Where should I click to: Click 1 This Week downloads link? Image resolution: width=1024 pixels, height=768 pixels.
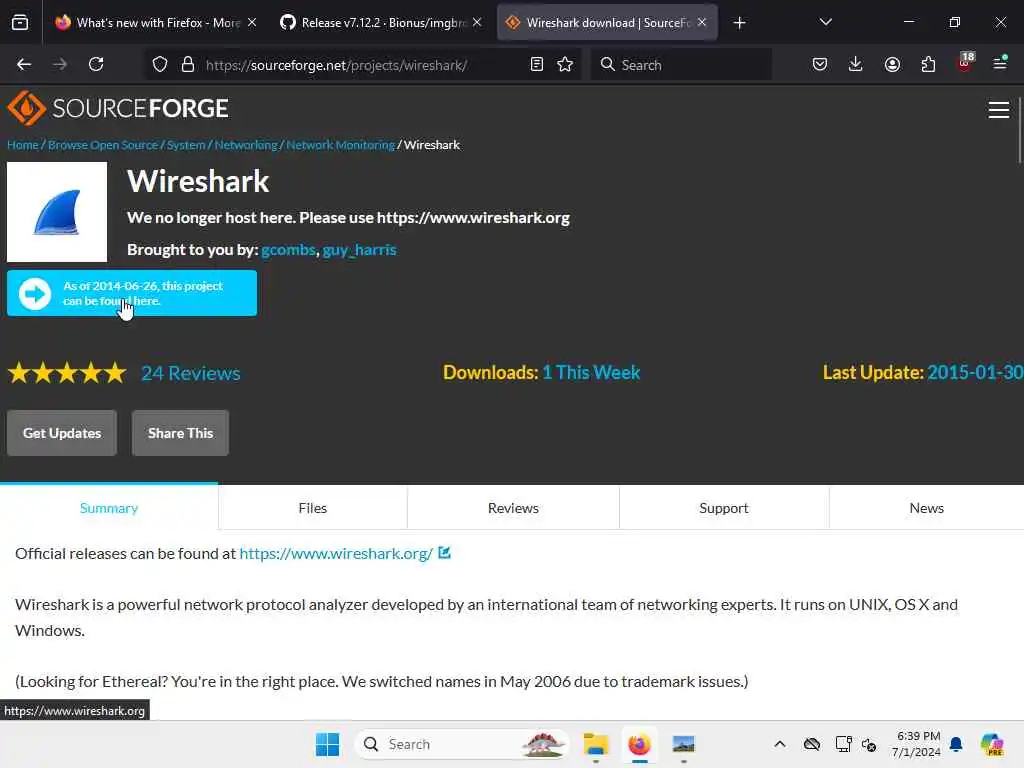(591, 372)
